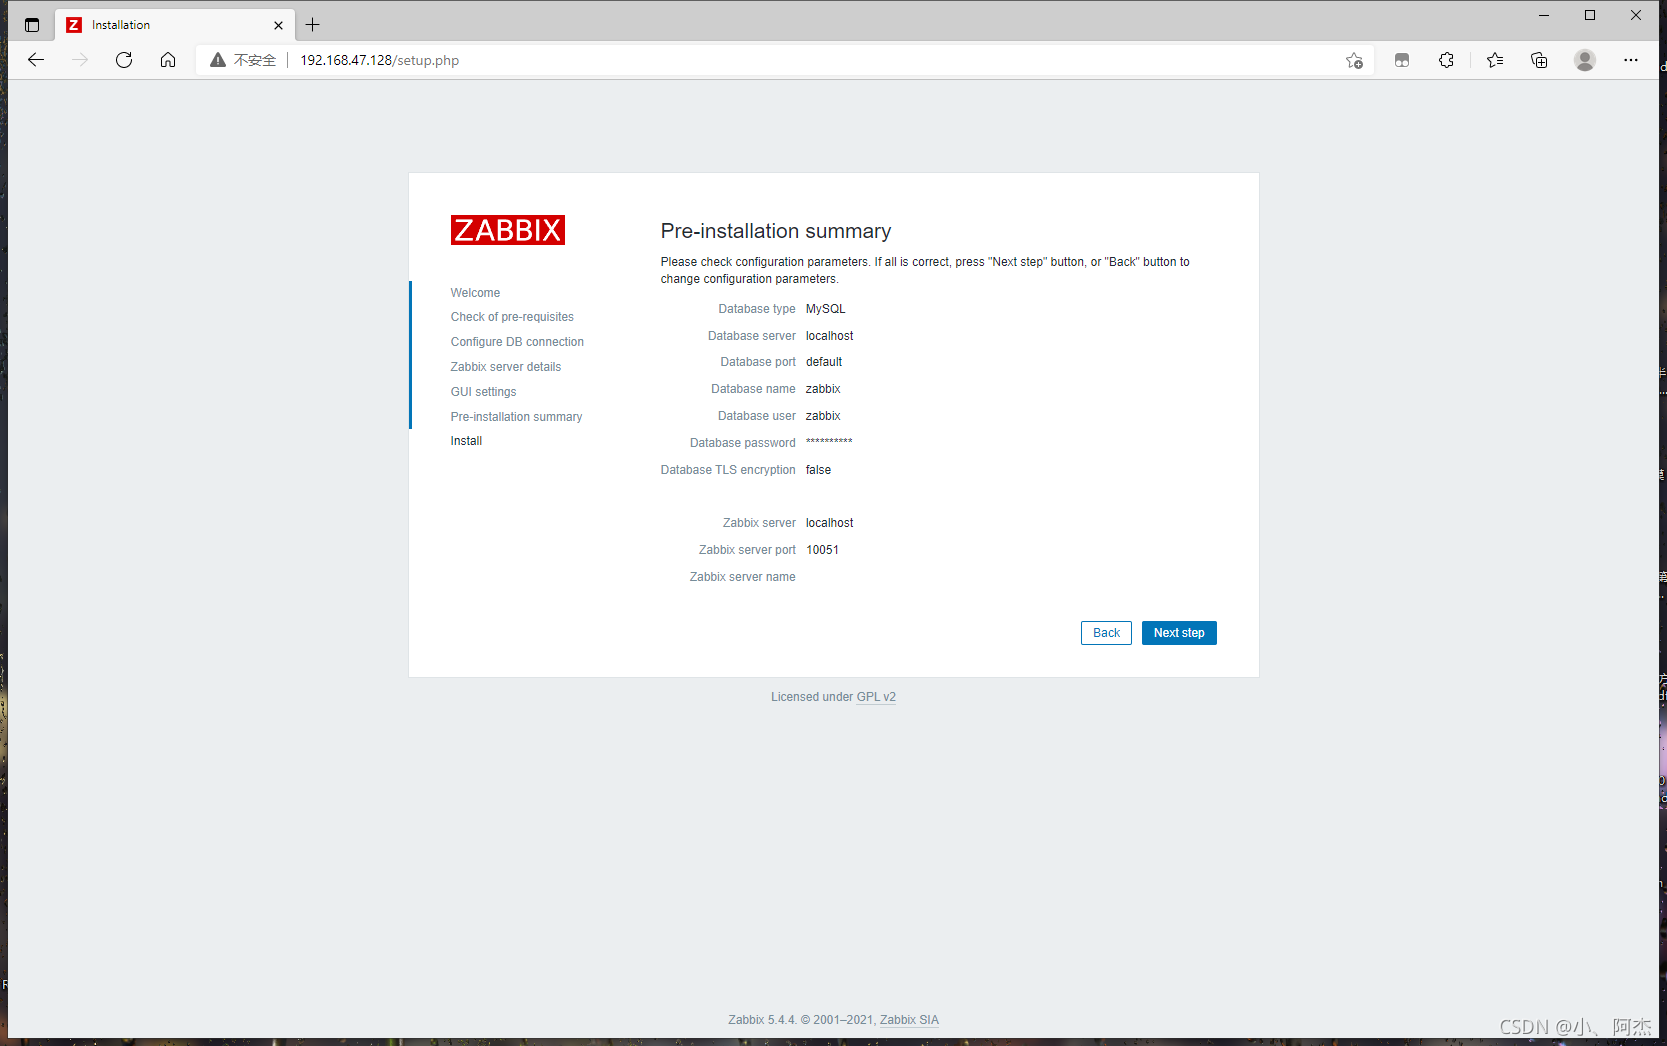Select the Installation browser tab

point(175,25)
